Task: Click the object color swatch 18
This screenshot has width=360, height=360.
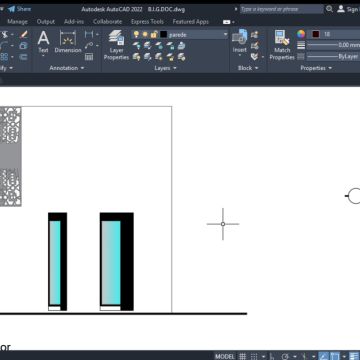Action: 316,34
